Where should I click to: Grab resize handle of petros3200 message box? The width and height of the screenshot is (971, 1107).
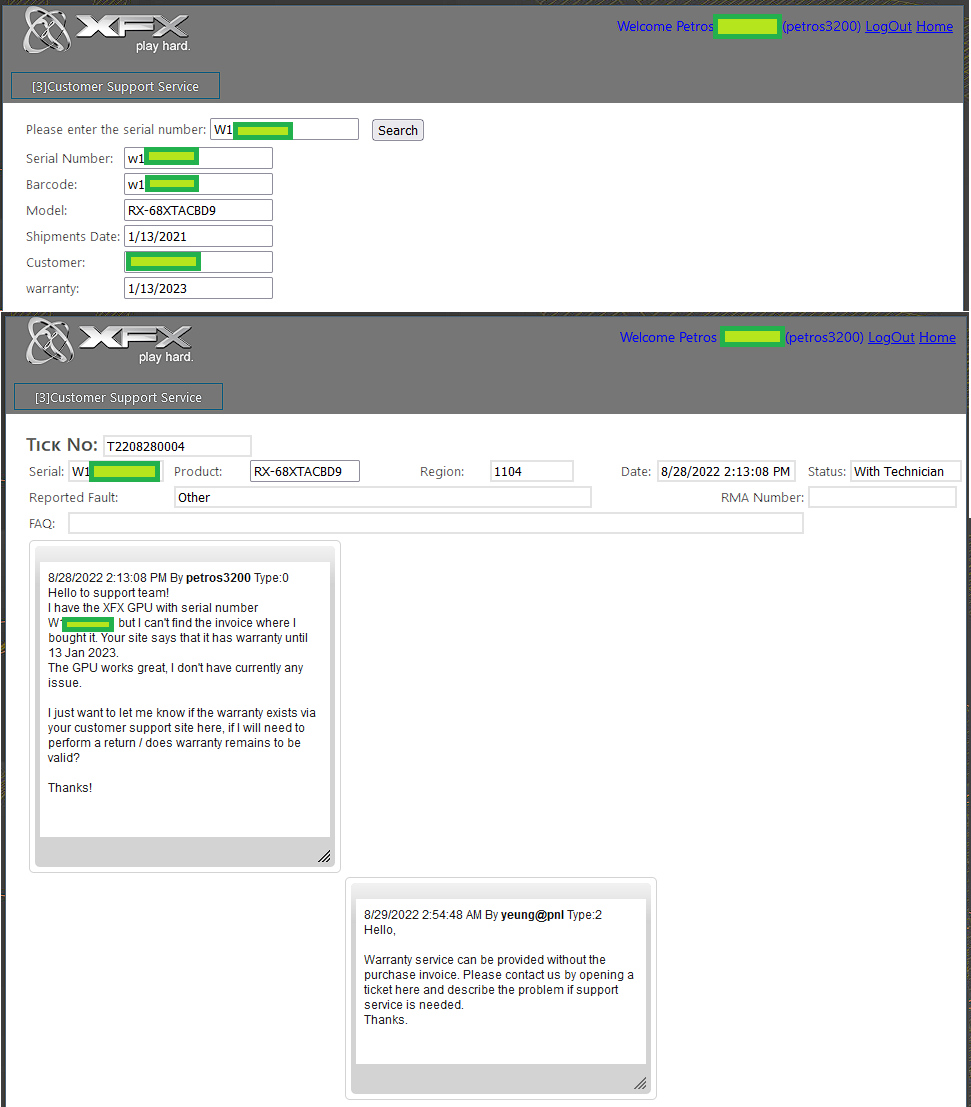pos(324,856)
